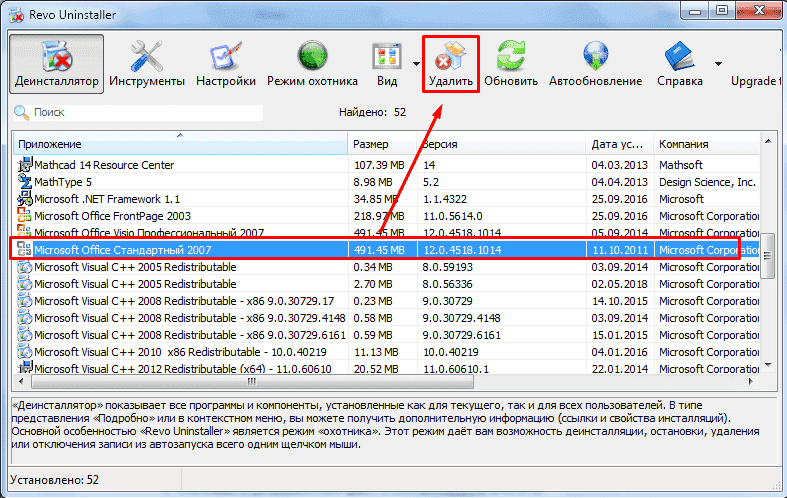Minimize the Revo Uninstaller window
Image resolution: width=787 pixels, height=498 pixels.
695,11
